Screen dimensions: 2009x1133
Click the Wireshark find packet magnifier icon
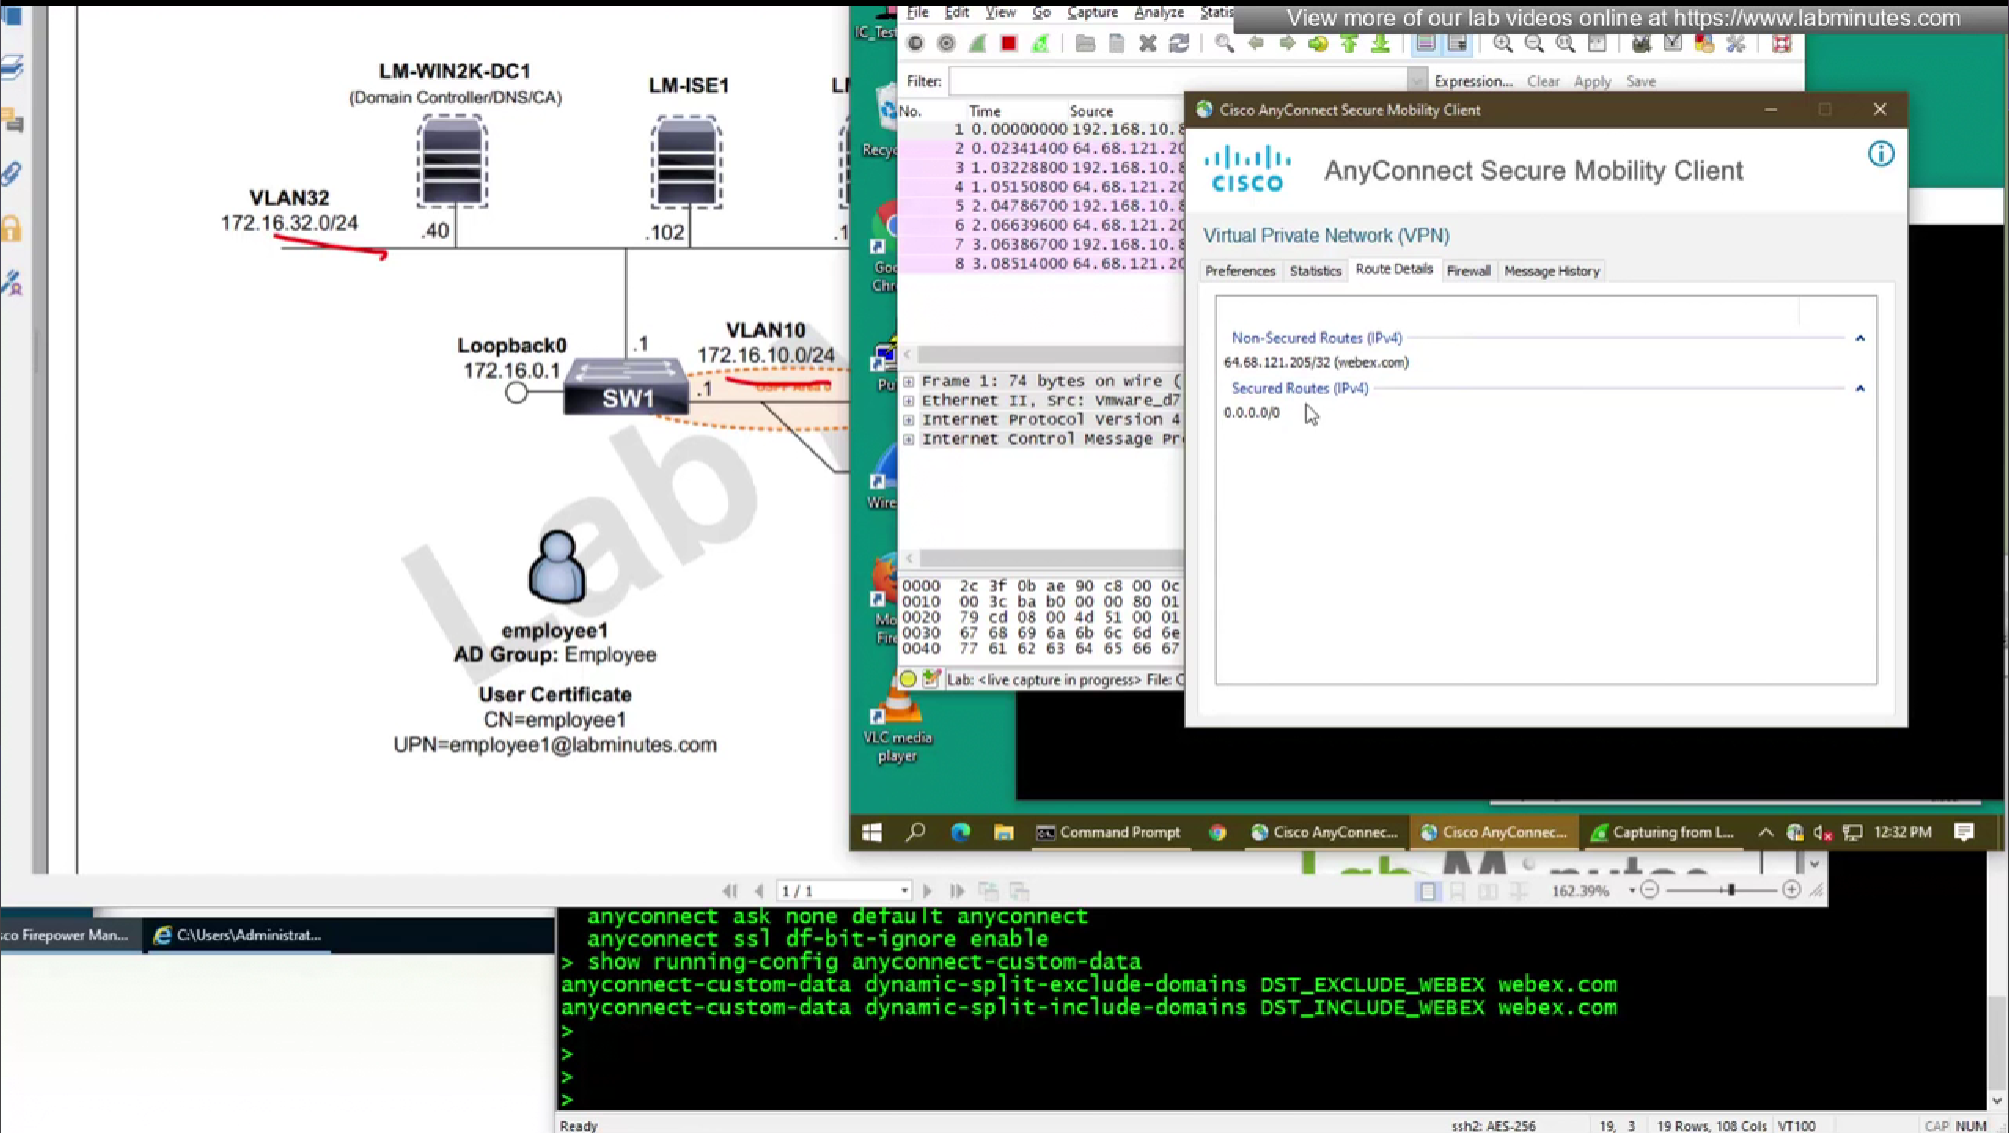[1224, 44]
